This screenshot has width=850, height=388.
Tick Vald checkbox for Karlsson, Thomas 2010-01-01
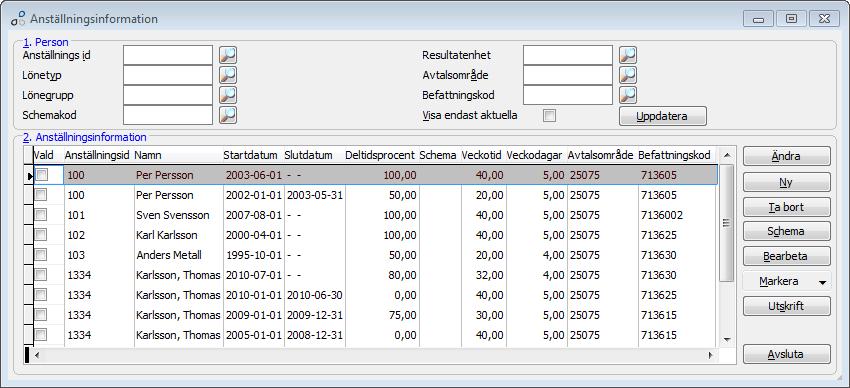click(x=41, y=295)
